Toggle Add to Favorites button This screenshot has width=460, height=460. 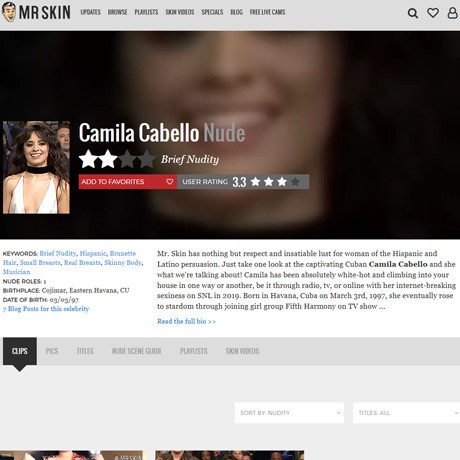pos(128,182)
